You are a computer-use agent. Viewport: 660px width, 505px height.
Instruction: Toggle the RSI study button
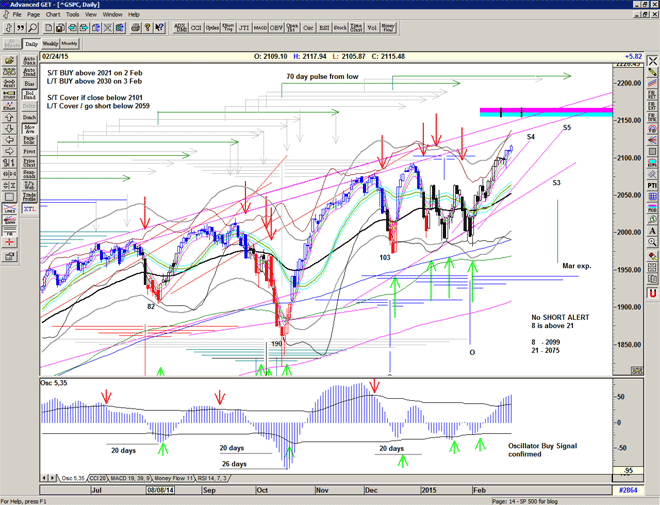click(x=325, y=28)
